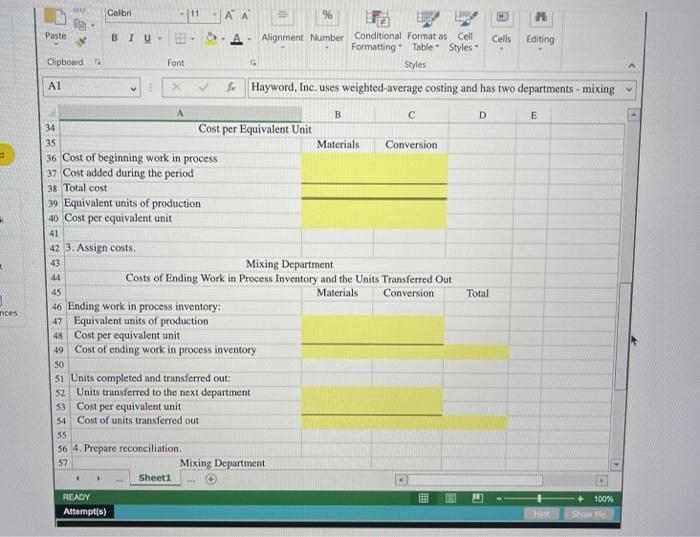Click vertical scrollbar down arrow
Image resolution: width=700 pixels, height=537 pixels.
(x=617, y=464)
